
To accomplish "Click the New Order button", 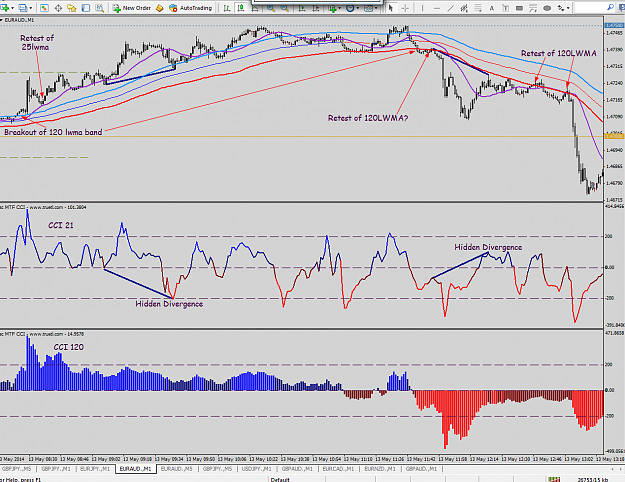I will click(x=132, y=8).
